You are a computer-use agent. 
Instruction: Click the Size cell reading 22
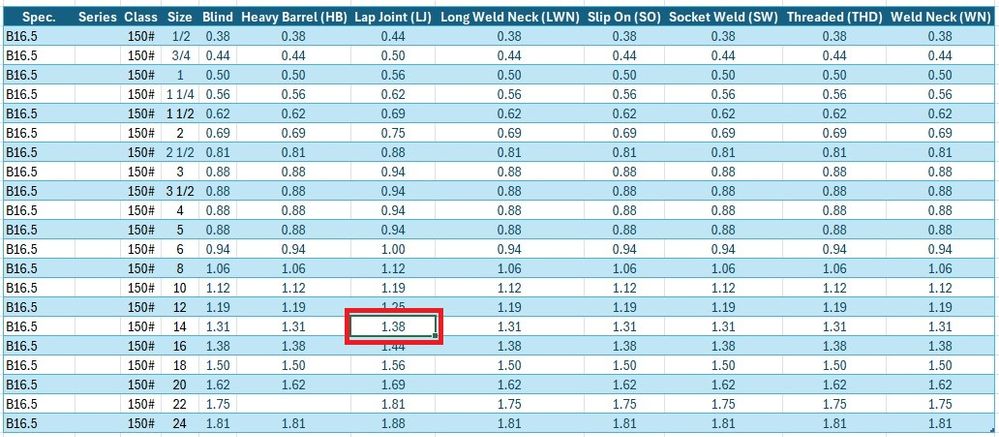(180, 404)
